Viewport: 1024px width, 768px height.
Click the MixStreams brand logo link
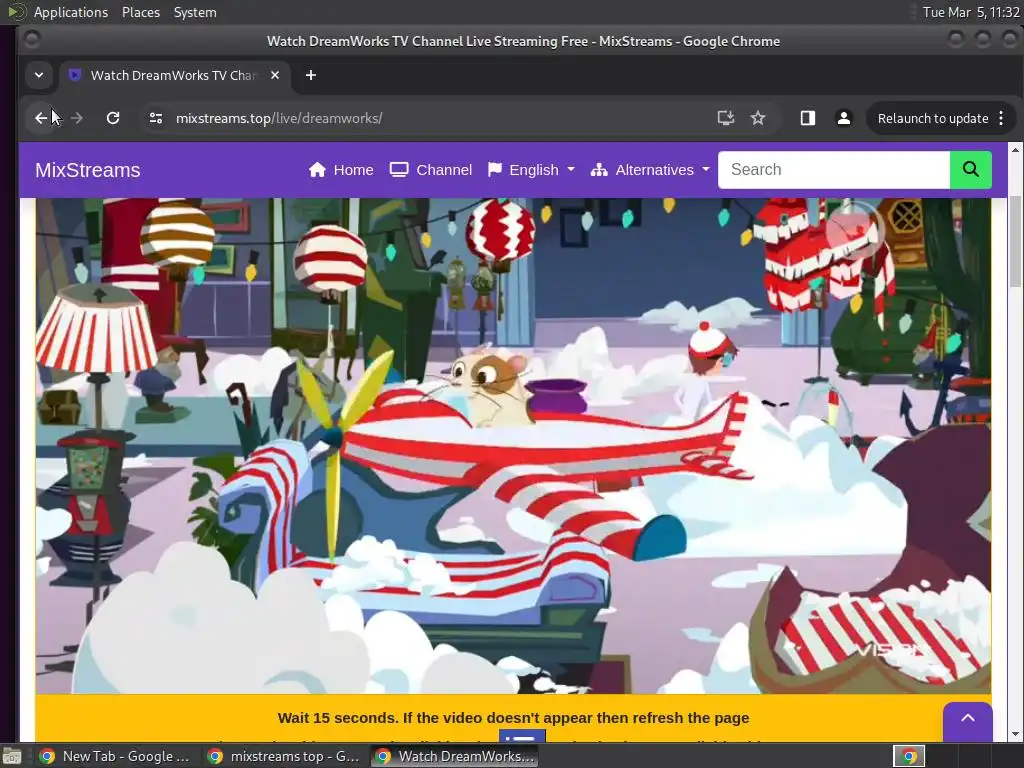pyautogui.click(x=88, y=170)
